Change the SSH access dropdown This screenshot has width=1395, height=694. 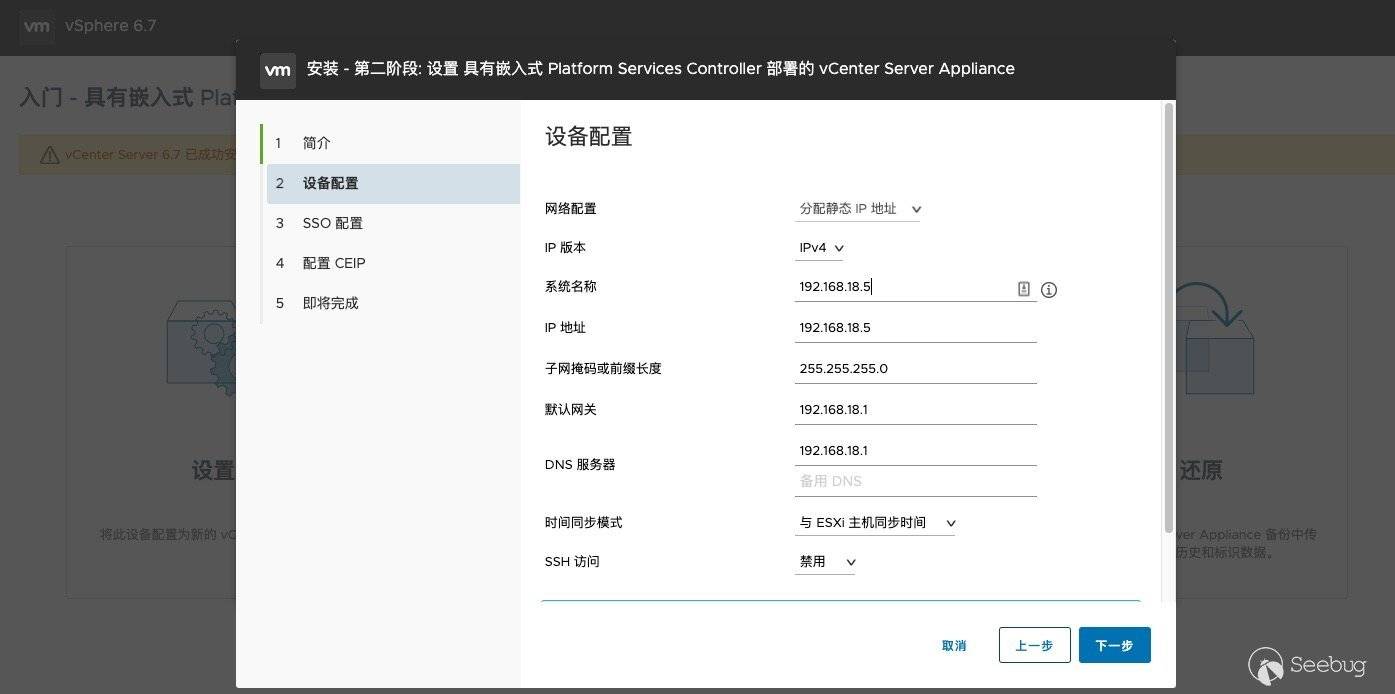click(x=825, y=562)
